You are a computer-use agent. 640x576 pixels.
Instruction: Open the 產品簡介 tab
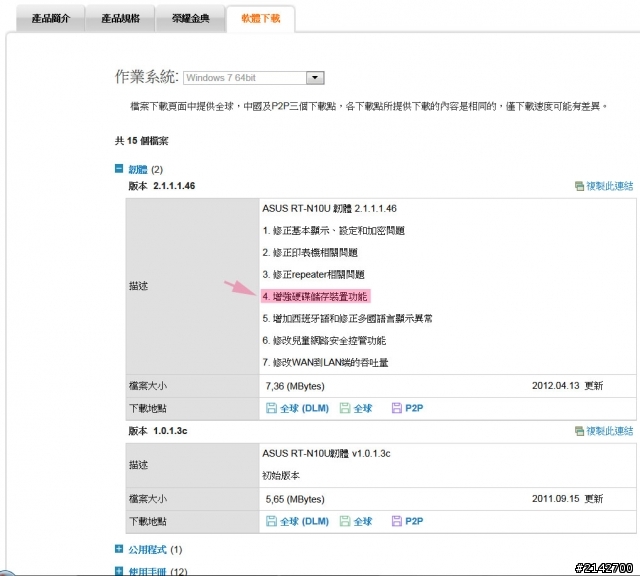(x=51, y=18)
